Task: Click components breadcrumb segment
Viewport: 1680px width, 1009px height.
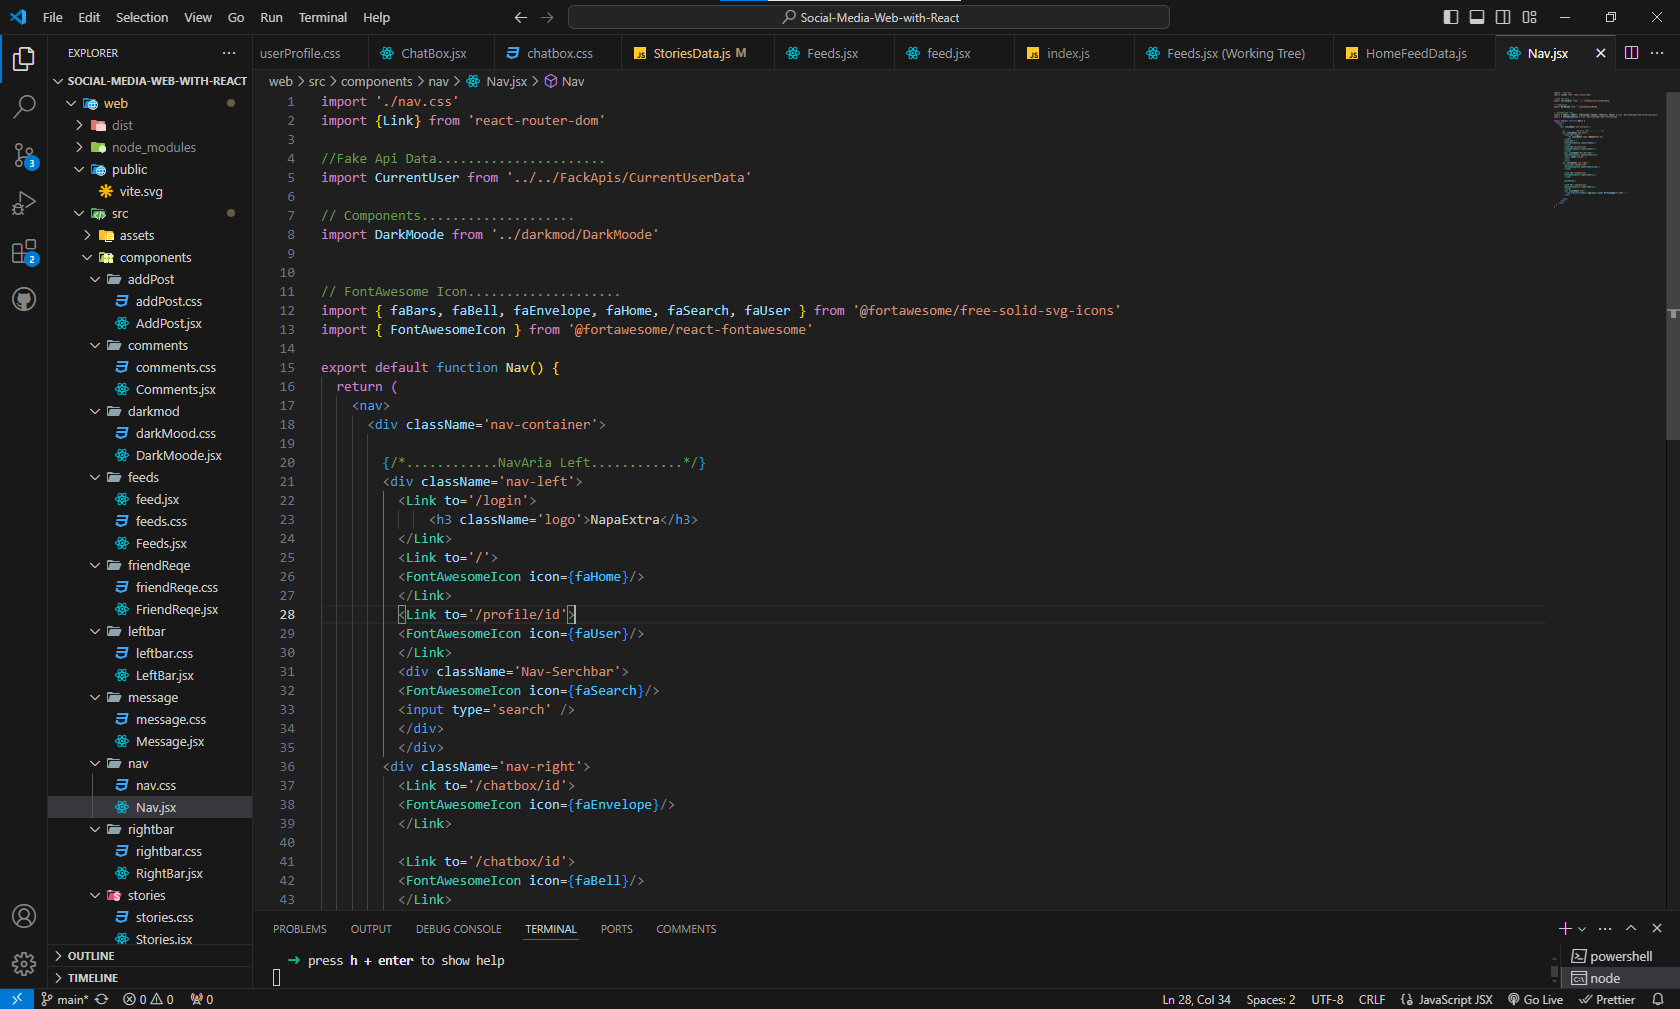Action: pyautogui.click(x=376, y=81)
